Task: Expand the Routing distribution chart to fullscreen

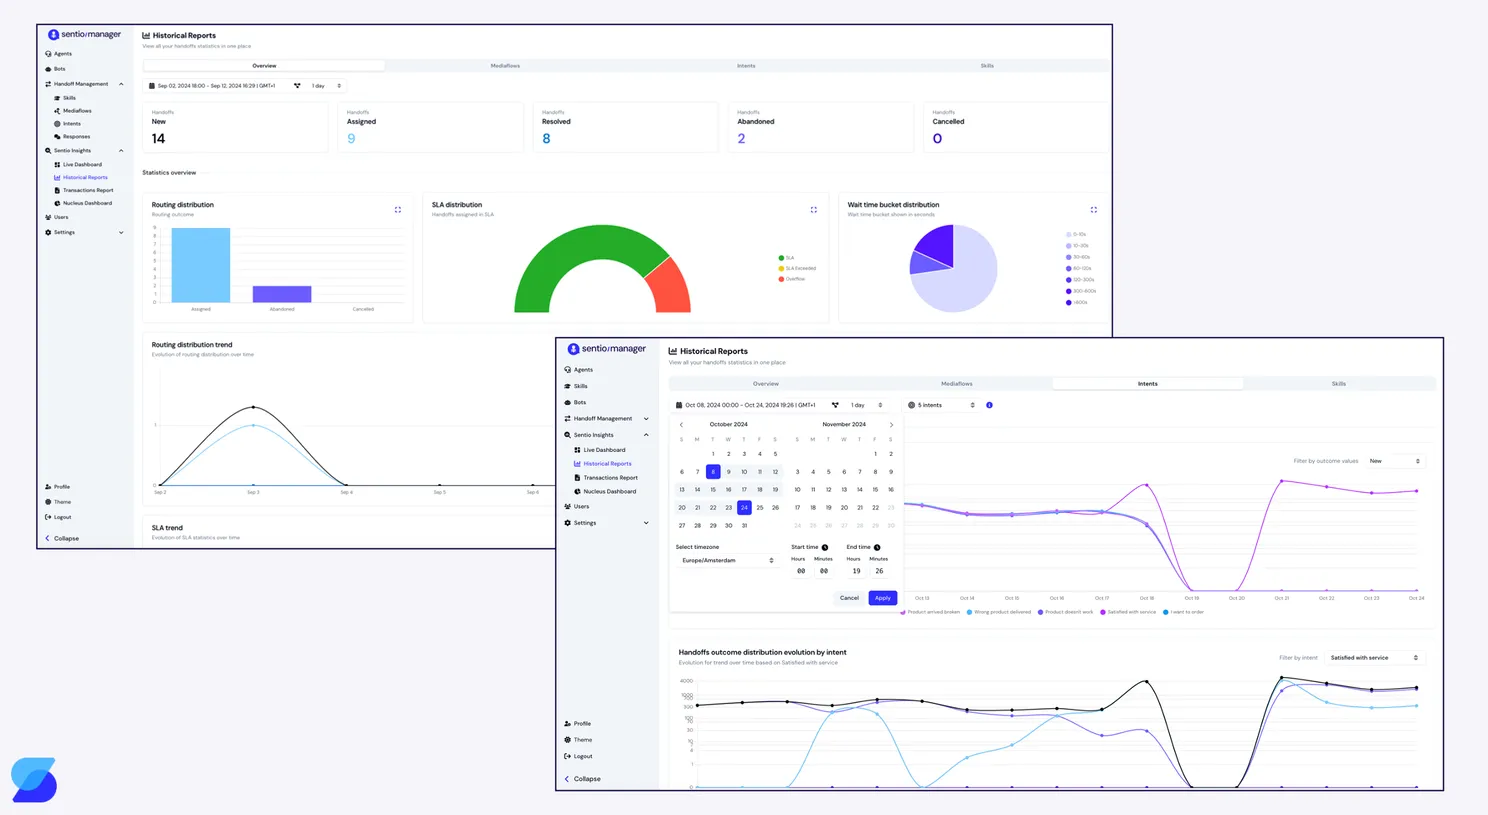Action: pyautogui.click(x=398, y=210)
